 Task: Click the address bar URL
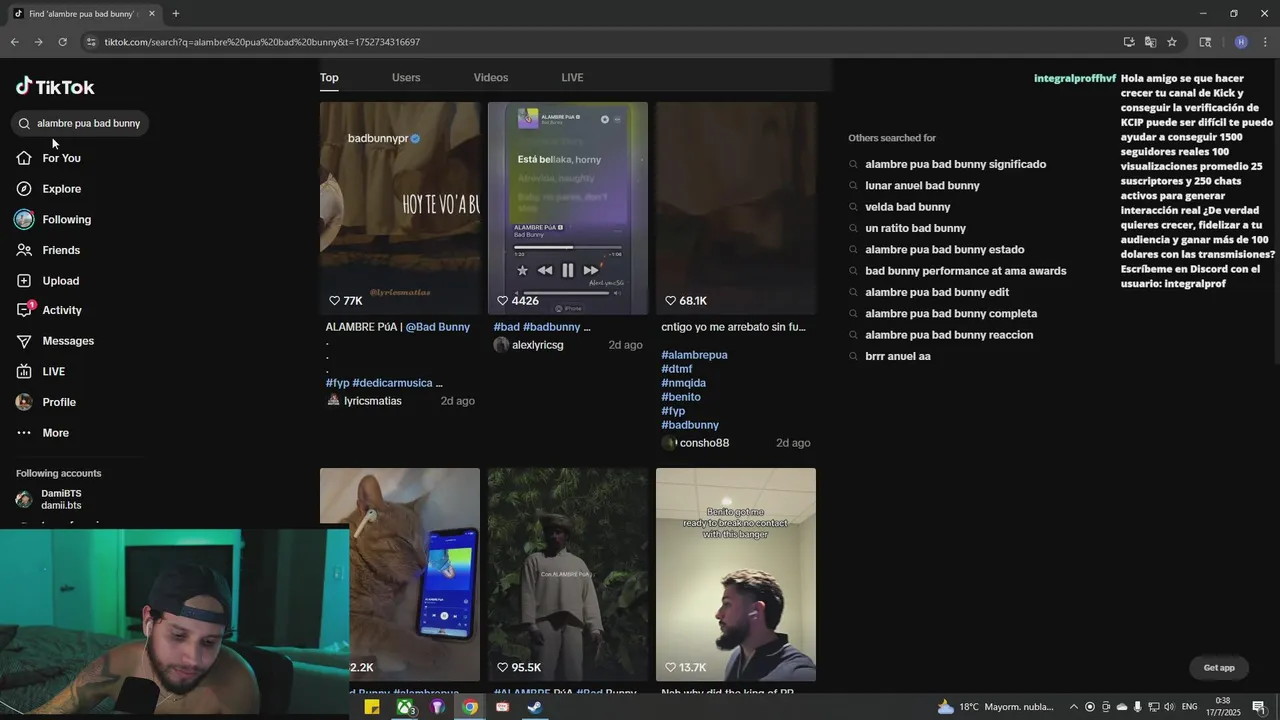tap(262, 42)
